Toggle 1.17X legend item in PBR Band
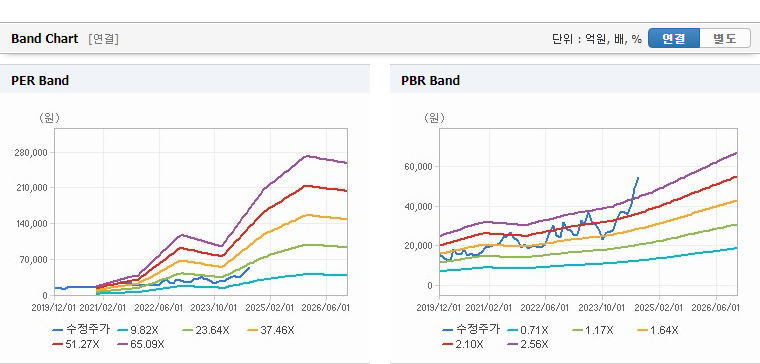Screen dimensions: 760x364 click(x=592, y=331)
